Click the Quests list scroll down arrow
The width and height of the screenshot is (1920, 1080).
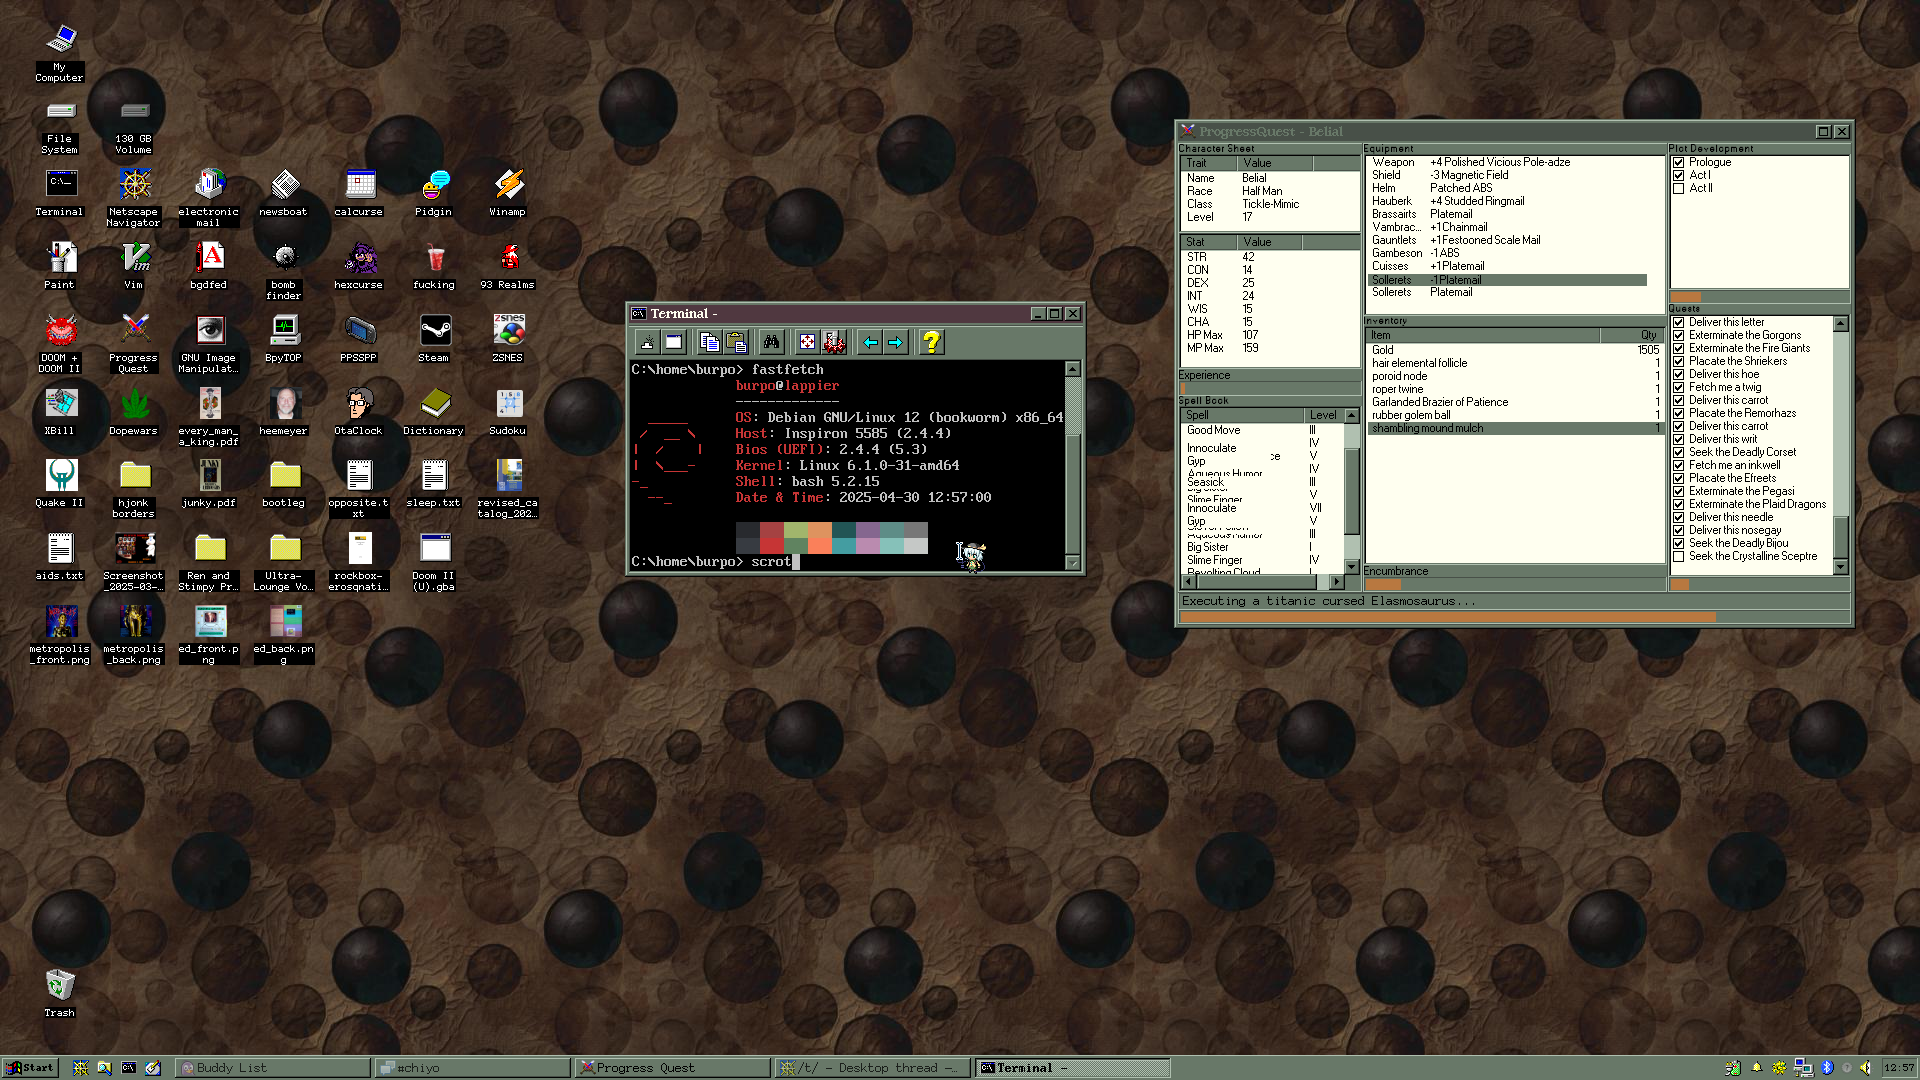[x=1840, y=567]
